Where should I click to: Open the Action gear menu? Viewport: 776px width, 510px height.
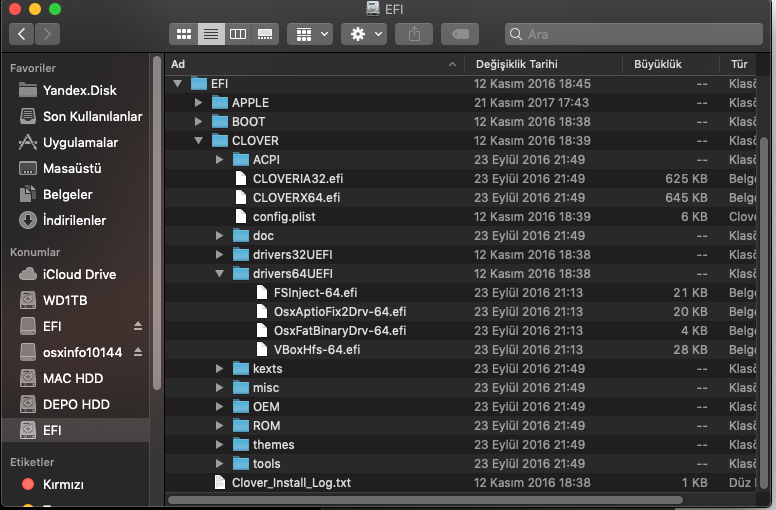pyautogui.click(x=363, y=34)
